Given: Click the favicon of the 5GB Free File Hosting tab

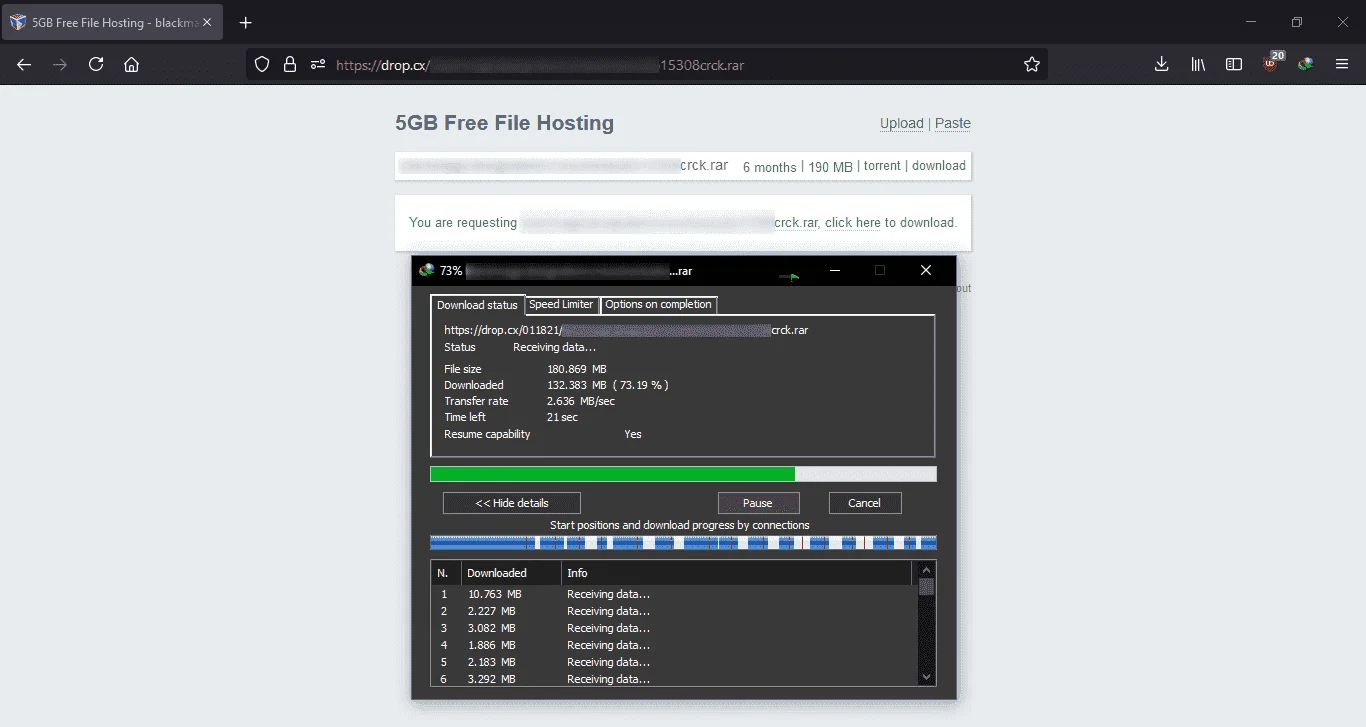Looking at the screenshot, I should (17, 22).
